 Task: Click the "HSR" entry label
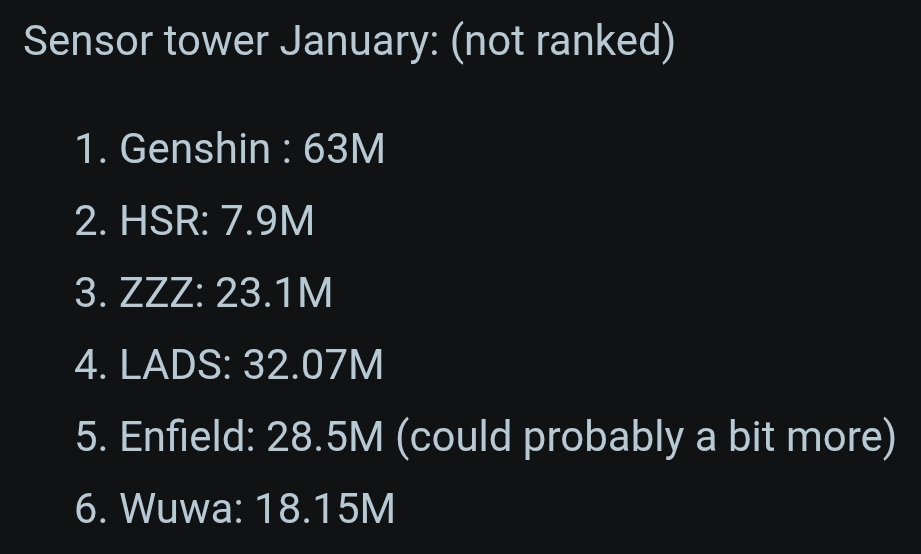[164, 221]
